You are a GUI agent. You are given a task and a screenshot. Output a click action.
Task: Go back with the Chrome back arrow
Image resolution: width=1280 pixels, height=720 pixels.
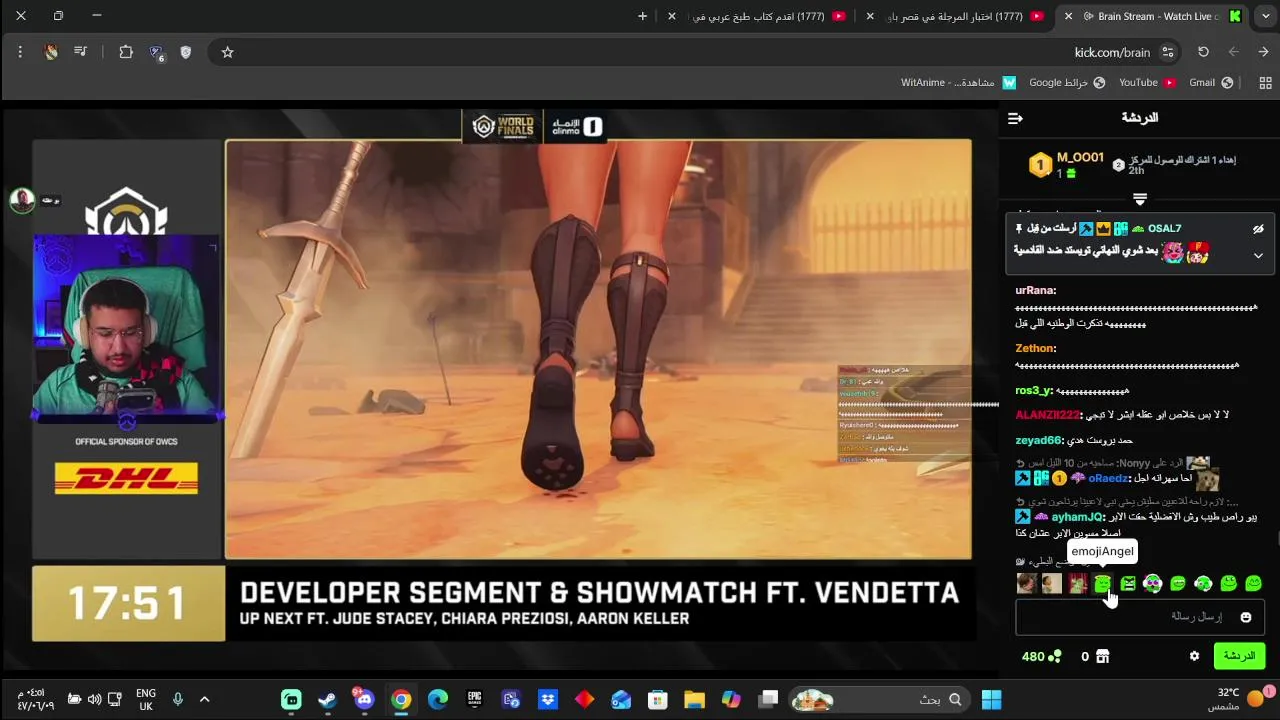pyautogui.click(x=1264, y=52)
